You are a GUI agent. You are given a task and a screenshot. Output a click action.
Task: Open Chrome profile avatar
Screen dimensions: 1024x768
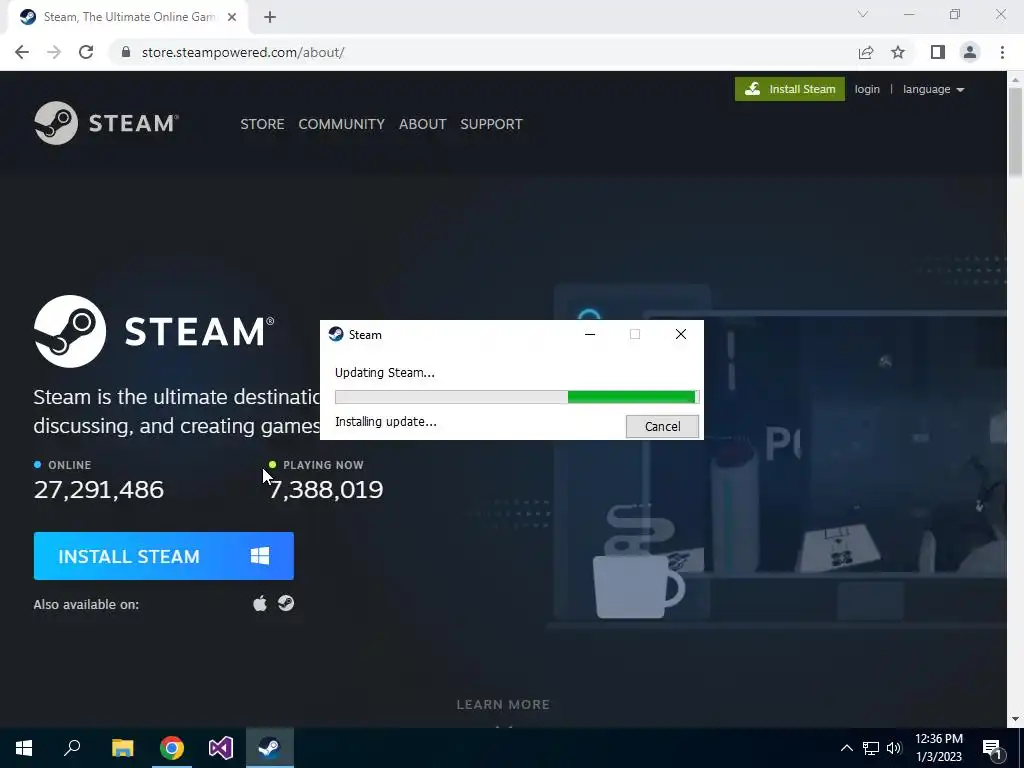[x=970, y=52]
